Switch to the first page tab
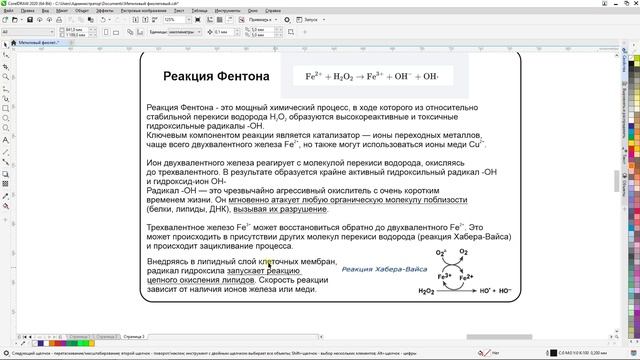Viewport: 640px width, 360px height. pyautogui.click(x=79, y=337)
